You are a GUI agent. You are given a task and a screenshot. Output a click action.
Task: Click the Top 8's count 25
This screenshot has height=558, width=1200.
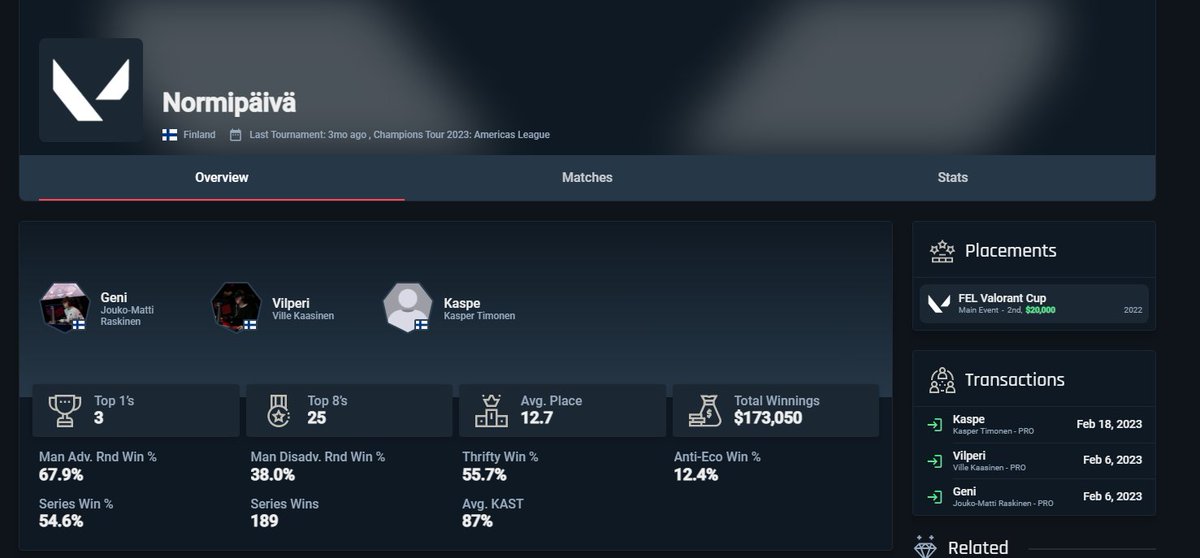point(316,418)
